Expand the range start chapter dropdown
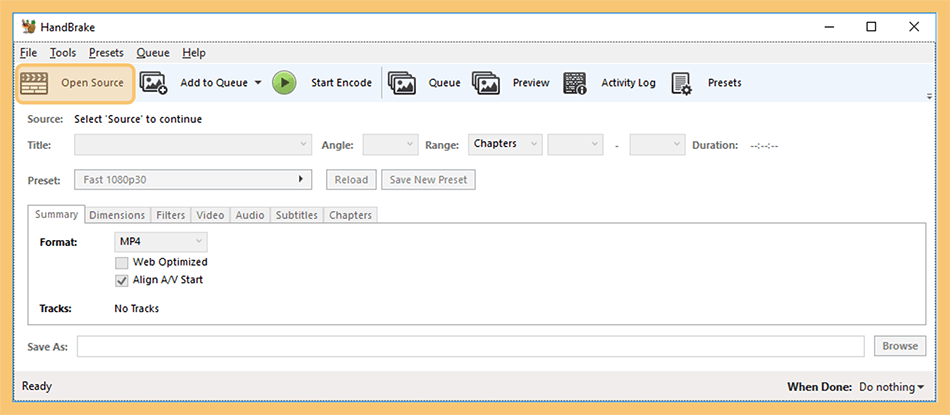950x415 pixels. point(575,145)
